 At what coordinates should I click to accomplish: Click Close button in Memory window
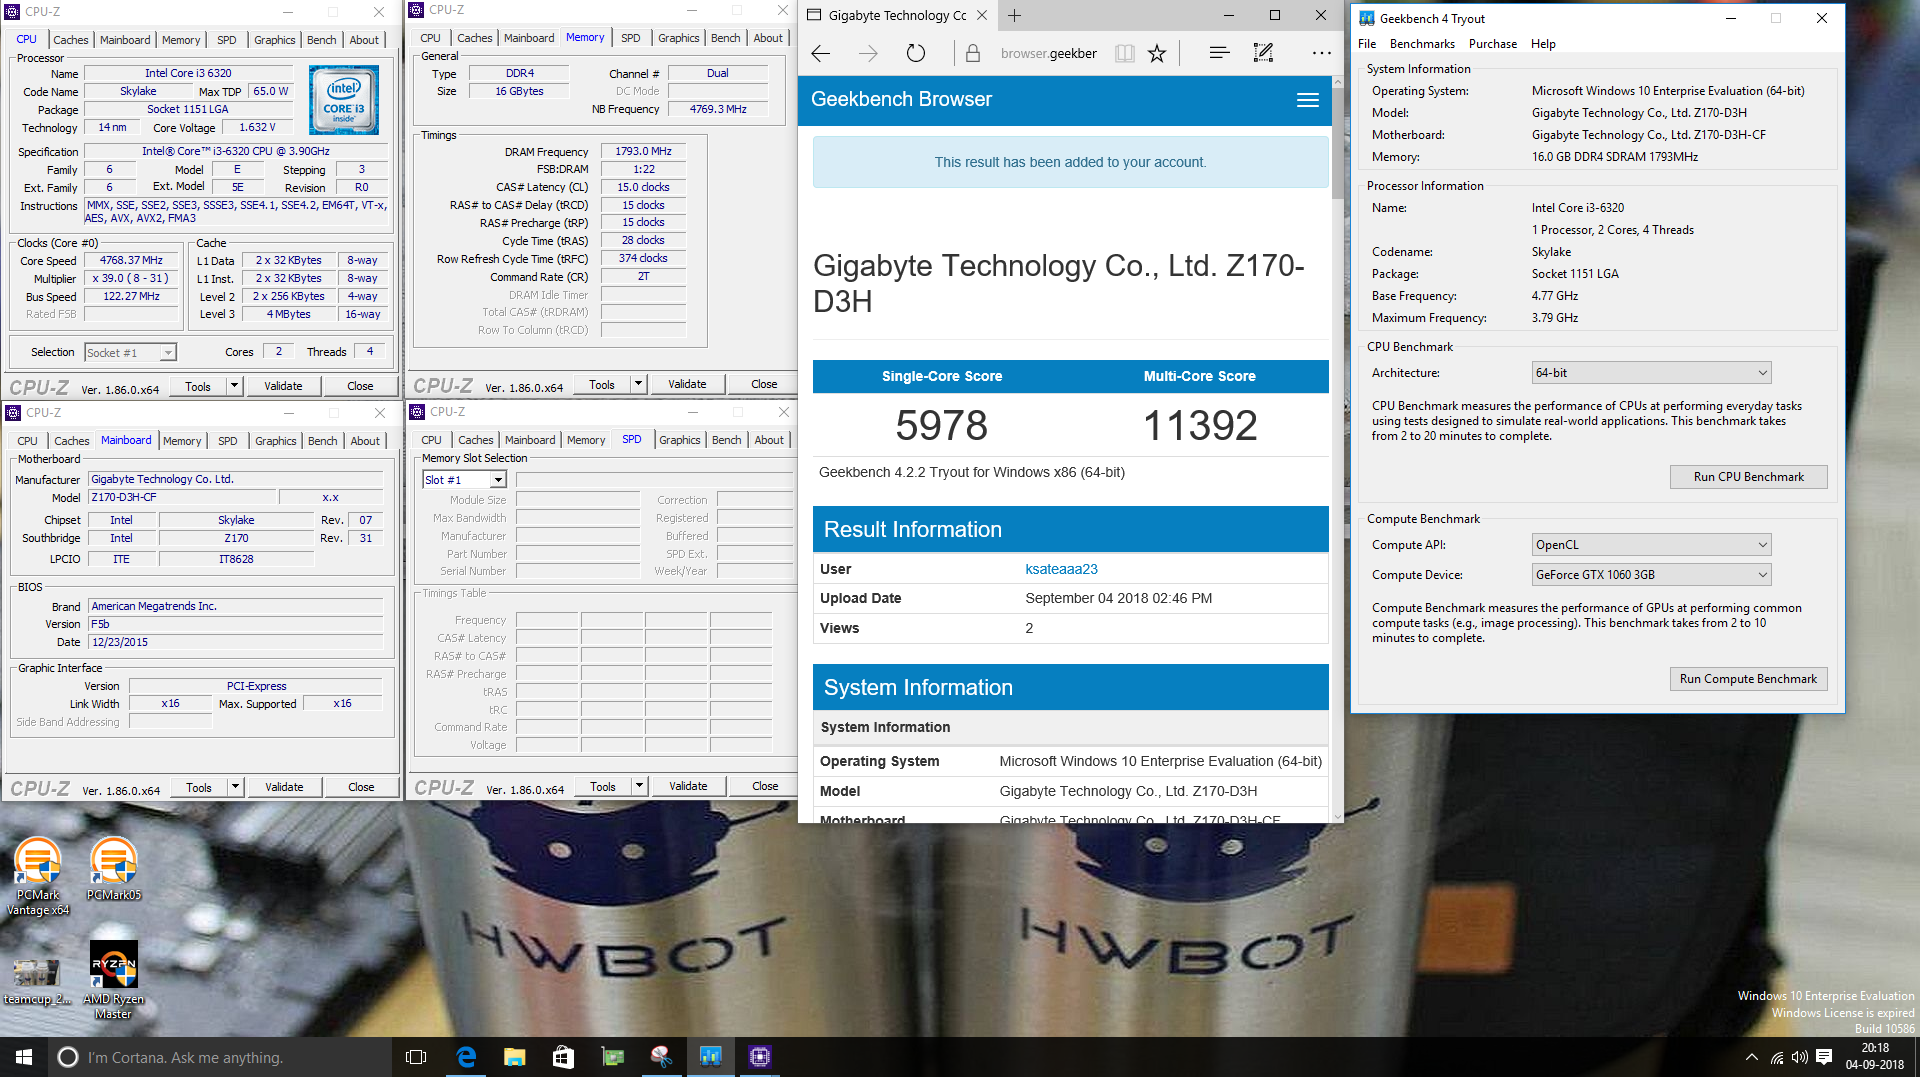(764, 384)
